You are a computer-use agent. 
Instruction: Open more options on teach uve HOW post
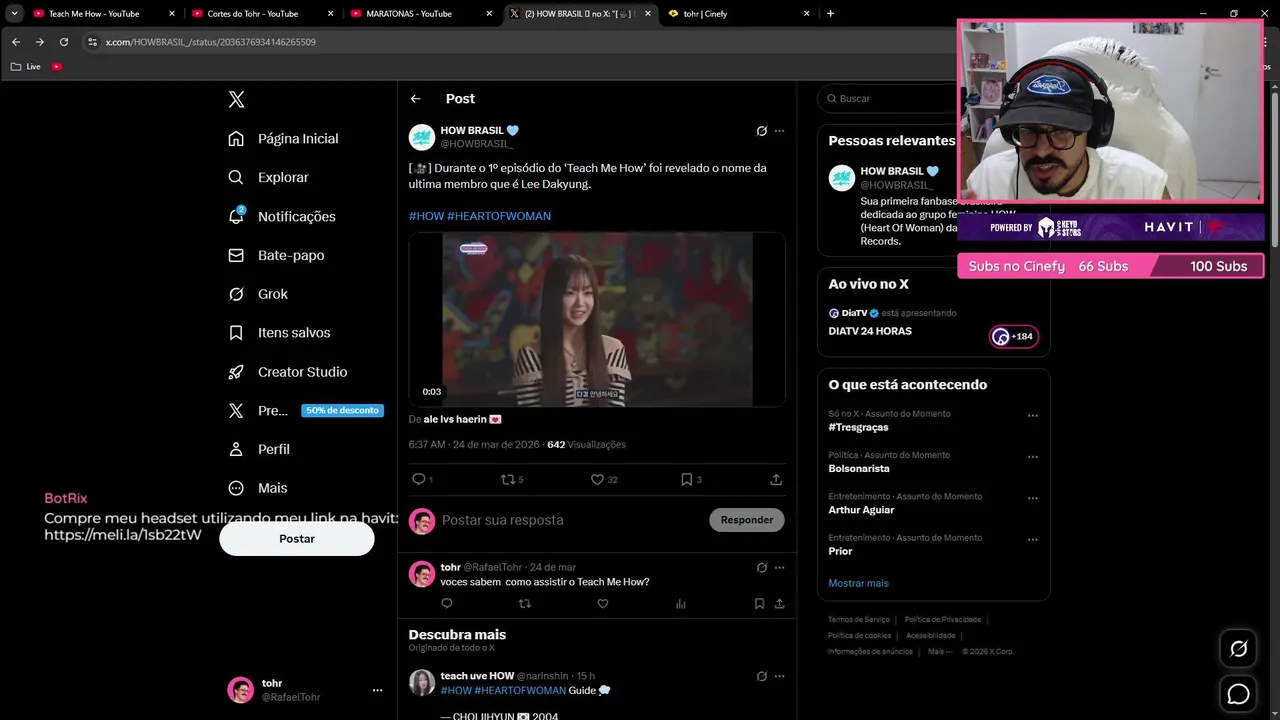(779, 676)
